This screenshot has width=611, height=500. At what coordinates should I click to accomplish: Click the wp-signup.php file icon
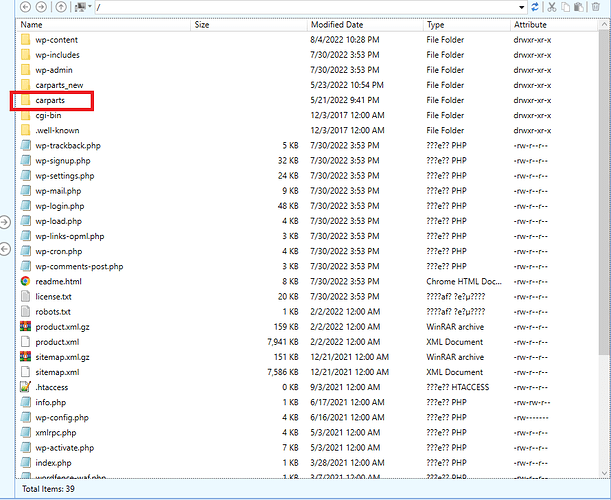point(26,161)
